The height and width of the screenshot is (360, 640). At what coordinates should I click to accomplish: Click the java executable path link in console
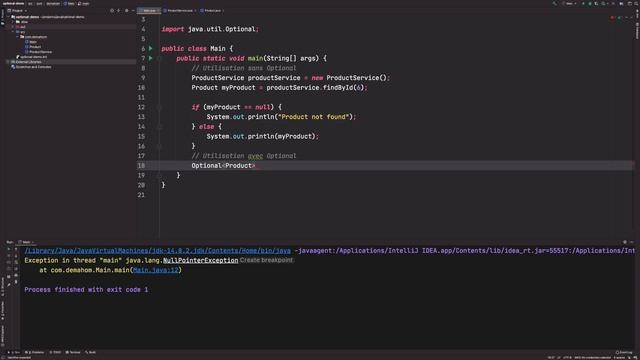[x=158, y=251]
